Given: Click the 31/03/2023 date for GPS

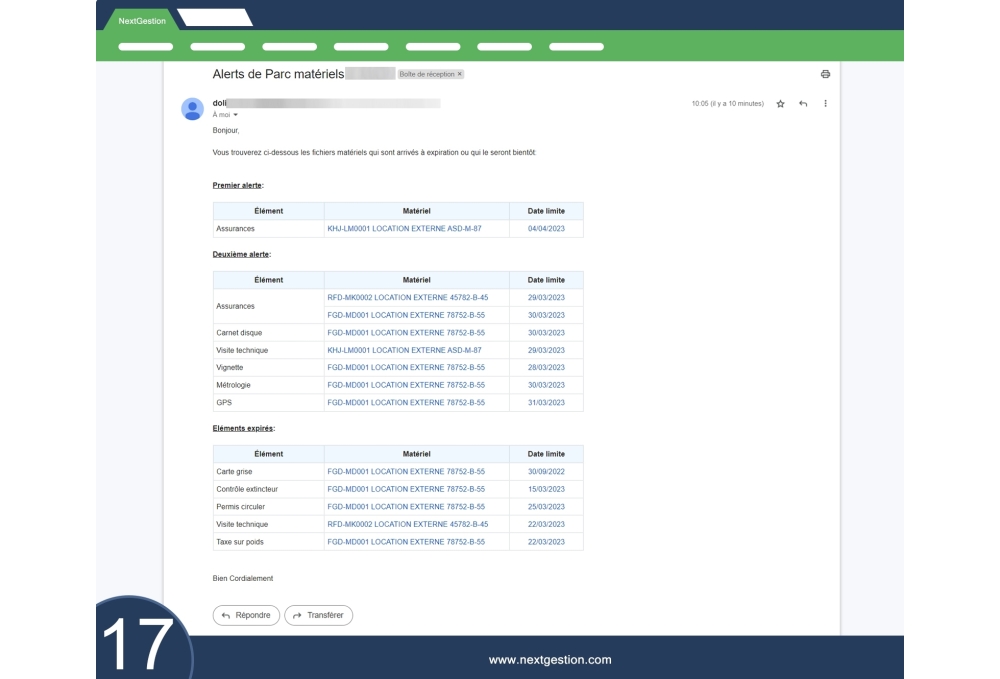Looking at the screenshot, I should 546,403.
